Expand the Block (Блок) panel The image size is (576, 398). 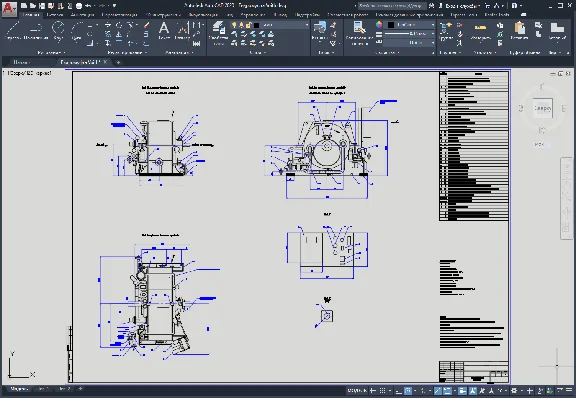click(326, 53)
